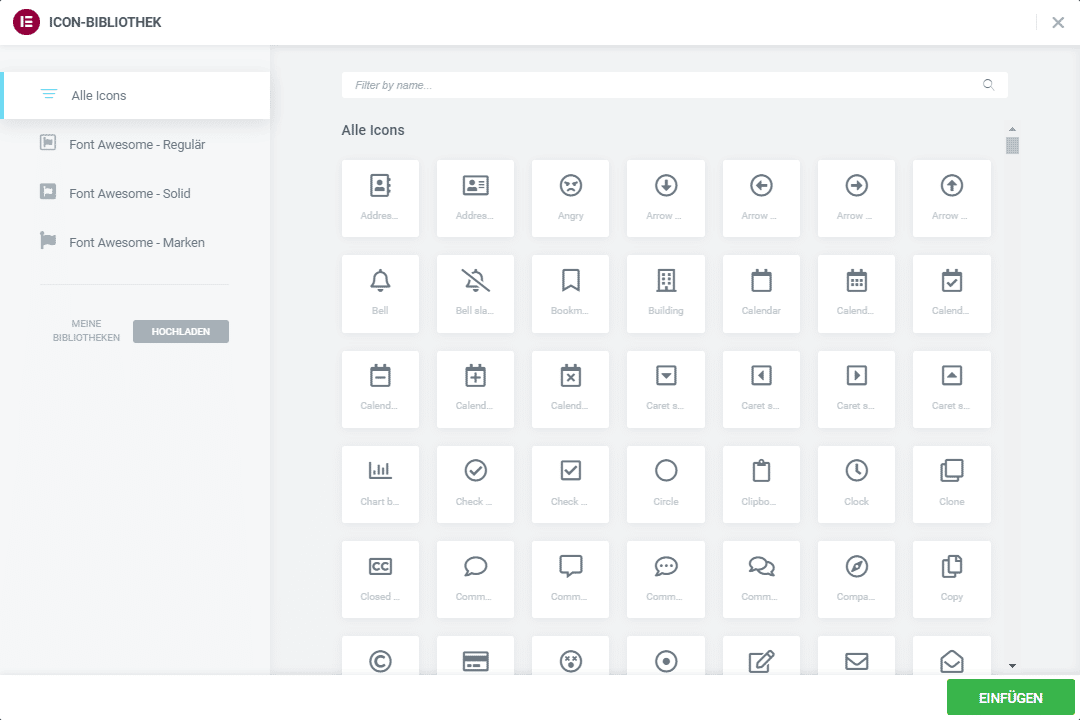Select the Chart bar icon
The image size is (1080, 720).
(380, 484)
